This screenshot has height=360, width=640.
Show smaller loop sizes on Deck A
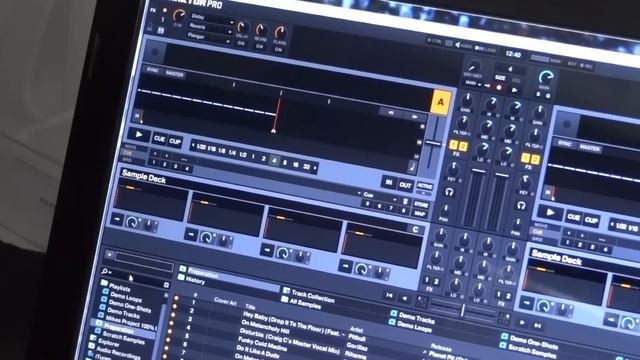point(193,145)
